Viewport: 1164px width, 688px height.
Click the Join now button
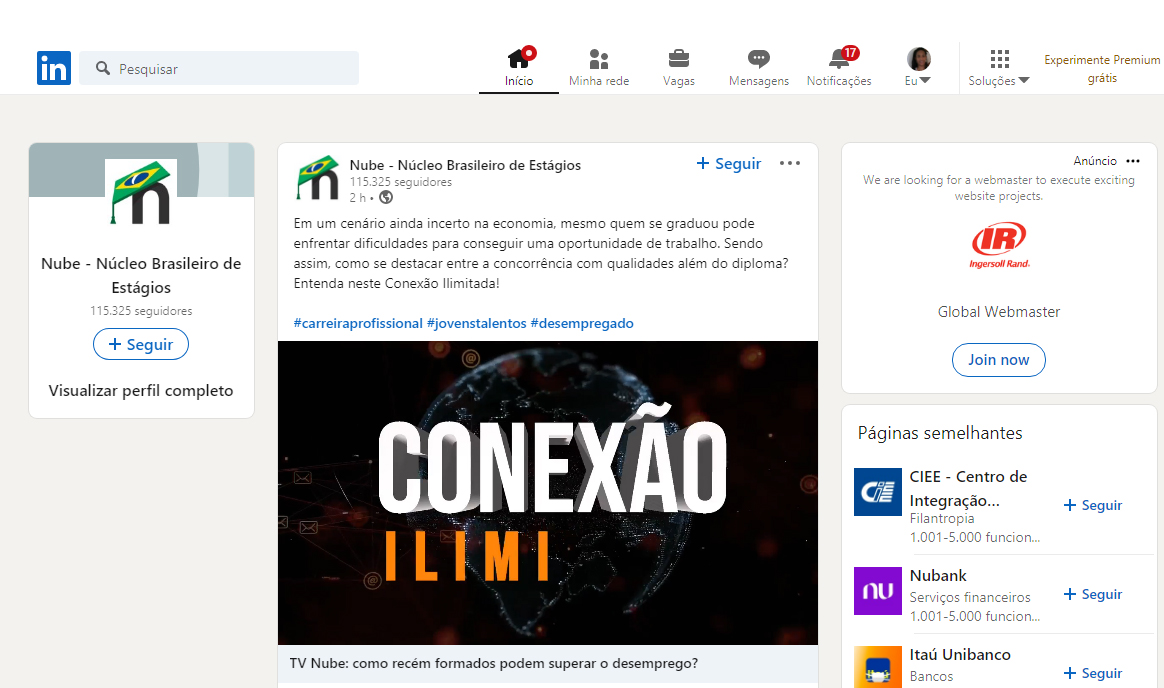tap(998, 360)
